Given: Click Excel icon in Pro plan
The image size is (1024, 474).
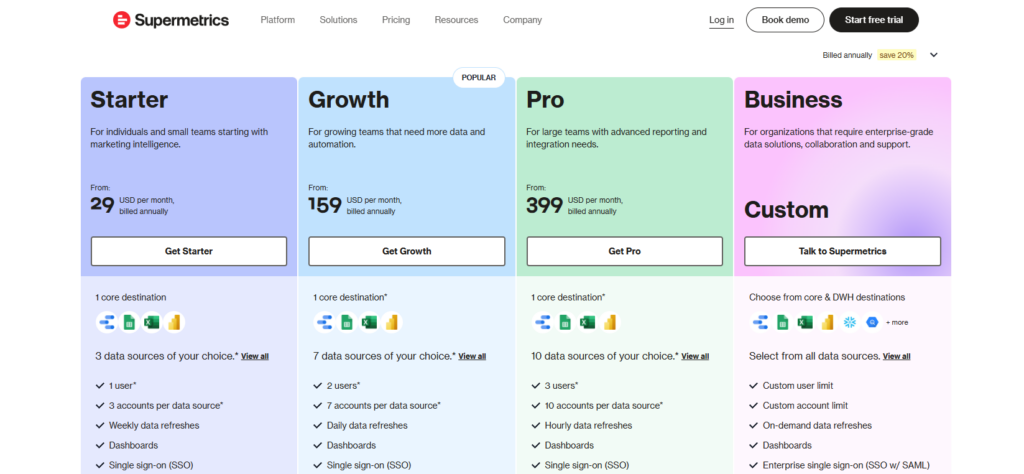Looking at the screenshot, I should (587, 322).
